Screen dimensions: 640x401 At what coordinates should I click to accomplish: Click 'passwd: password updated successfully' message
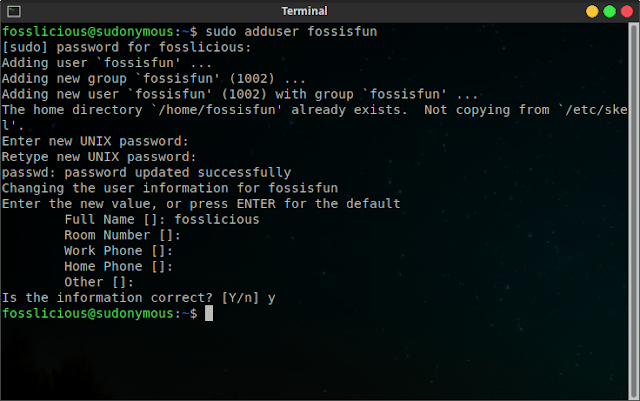click(146, 173)
